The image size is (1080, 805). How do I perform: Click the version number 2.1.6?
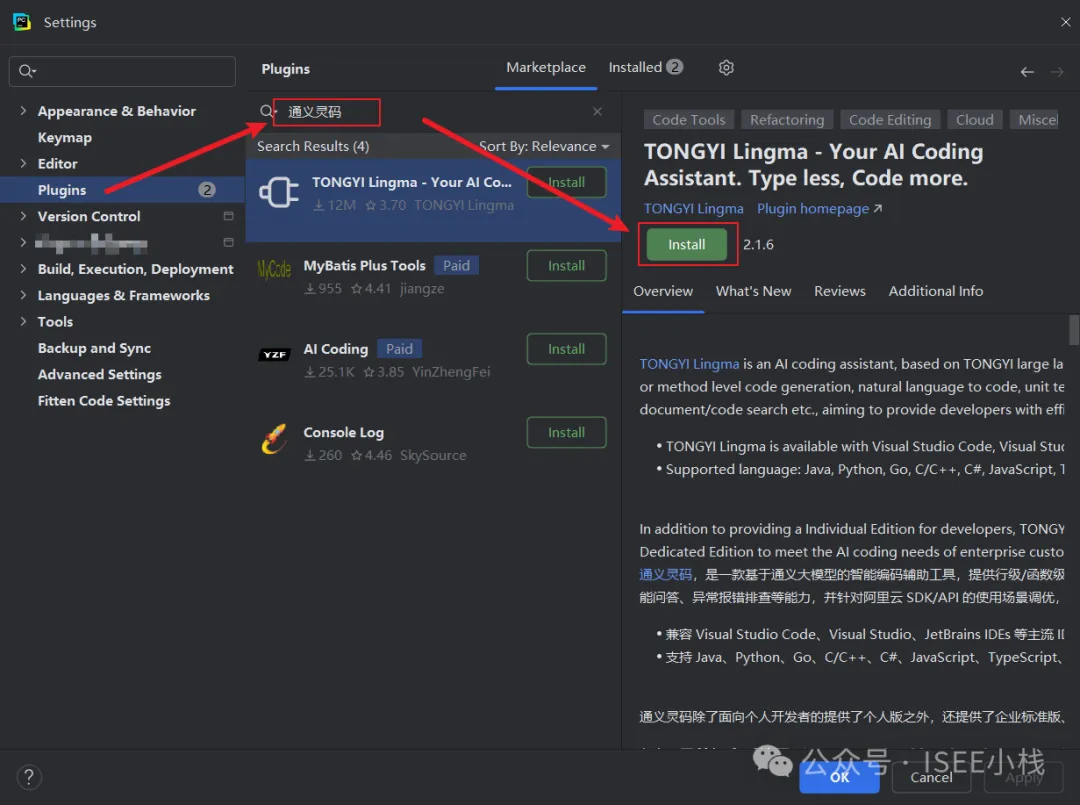758,244
